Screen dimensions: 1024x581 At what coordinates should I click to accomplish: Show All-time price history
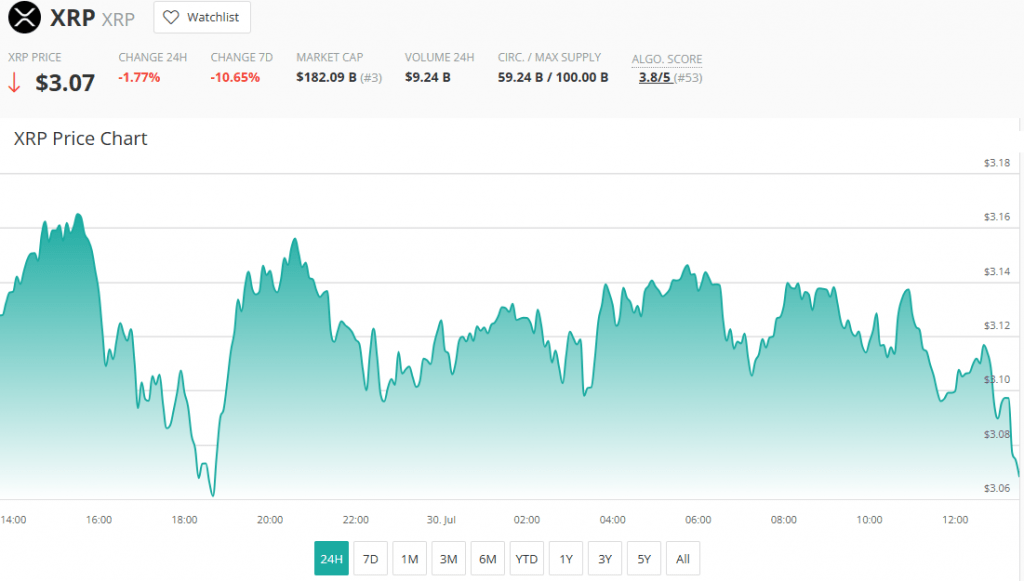click(x=683, y=559)
